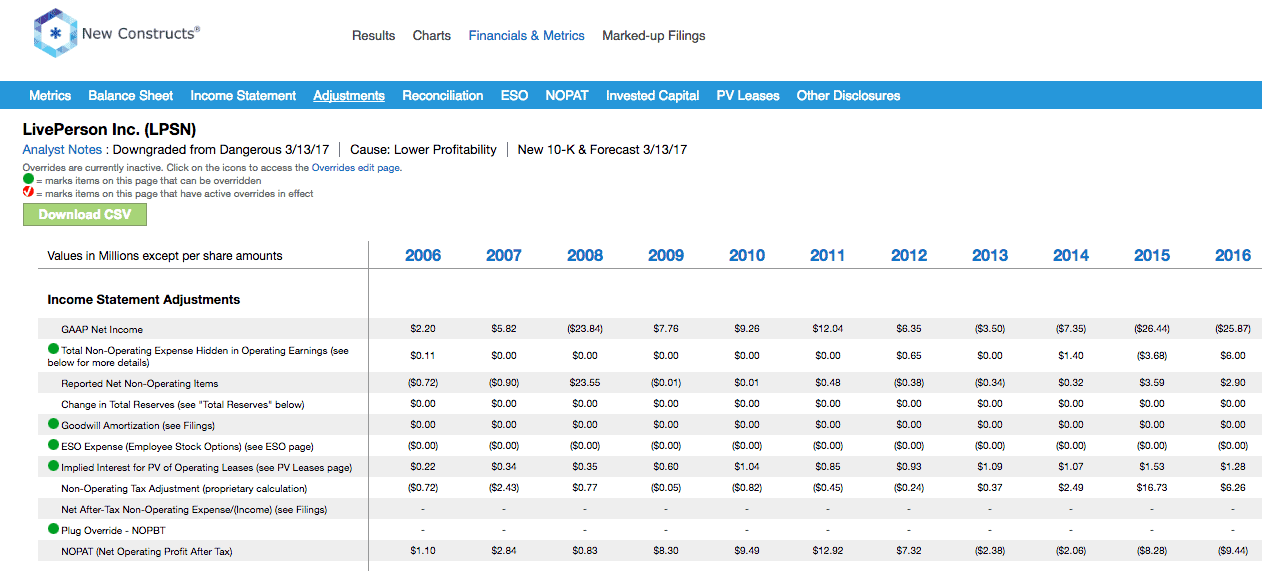The image size is (1262, 571).
Task: Open the Overrides edit page link
Action: (x=355, y=168)
